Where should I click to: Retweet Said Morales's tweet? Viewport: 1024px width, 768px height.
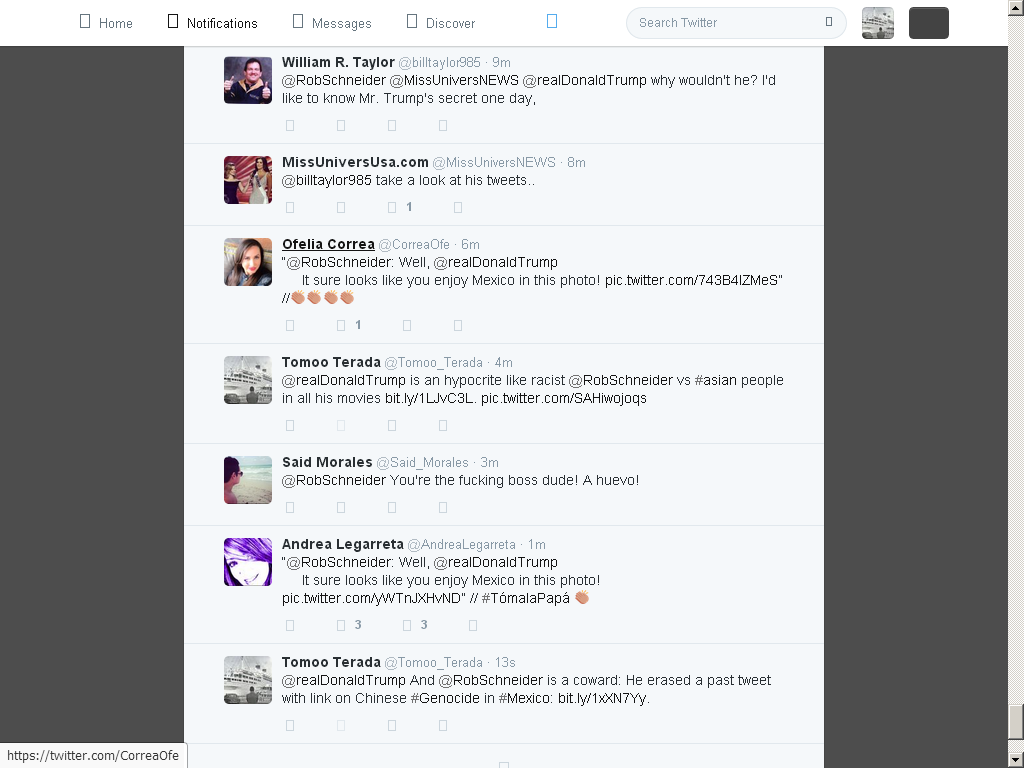point(341,507)
